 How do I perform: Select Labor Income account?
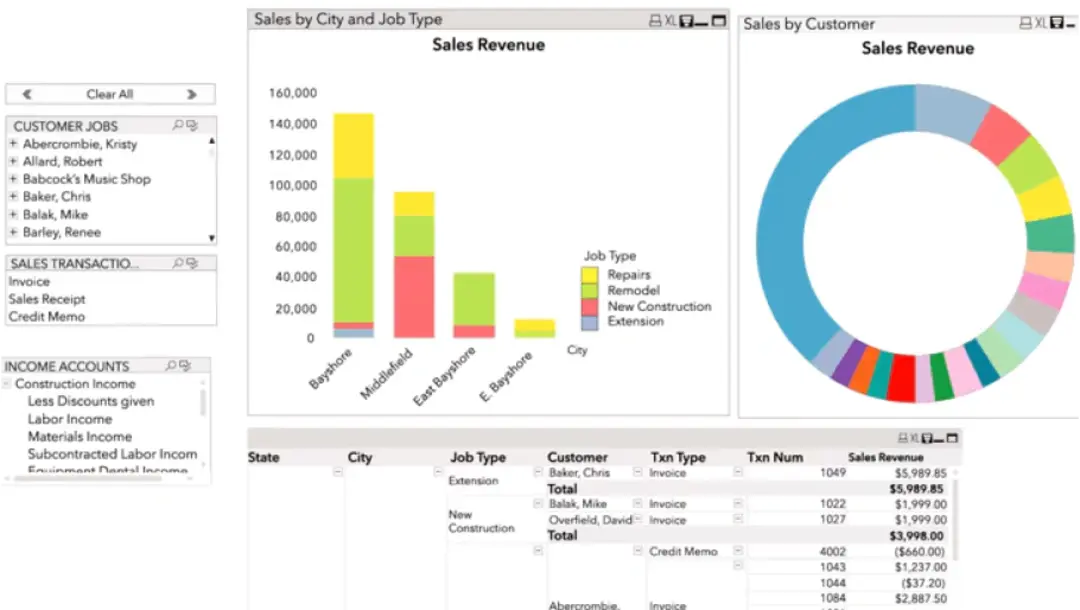coord(70,419)
